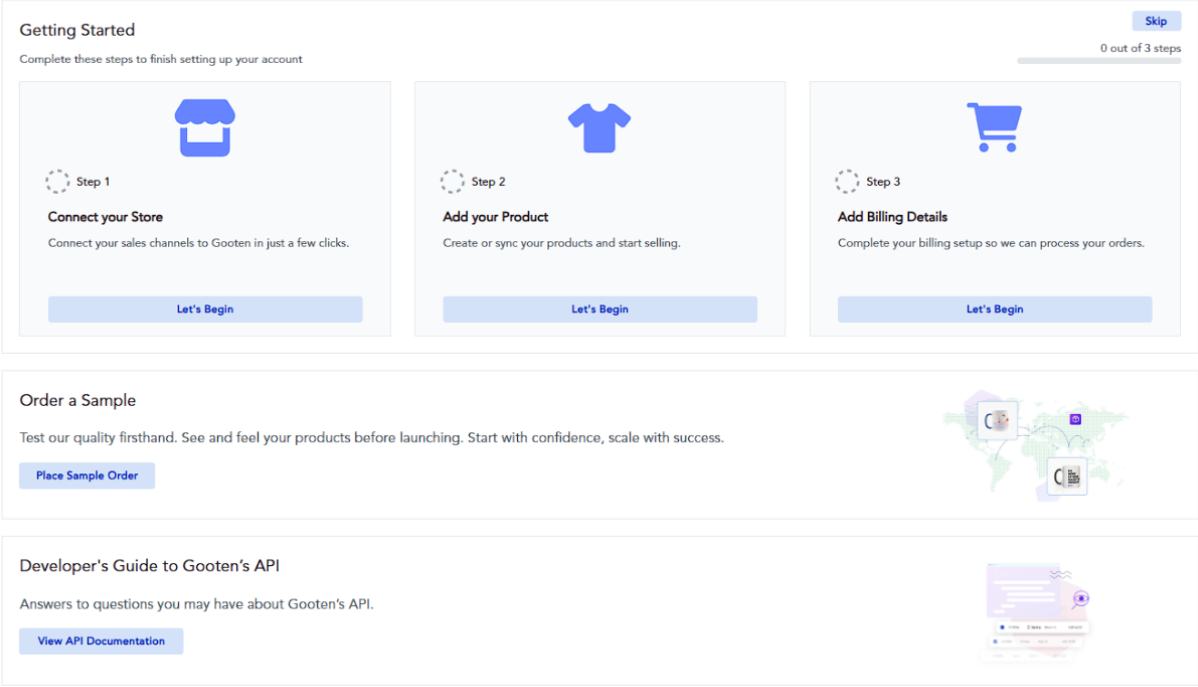Click the Step 1 dashed circle indicator
1198x687 pixels.
(58, 182)
